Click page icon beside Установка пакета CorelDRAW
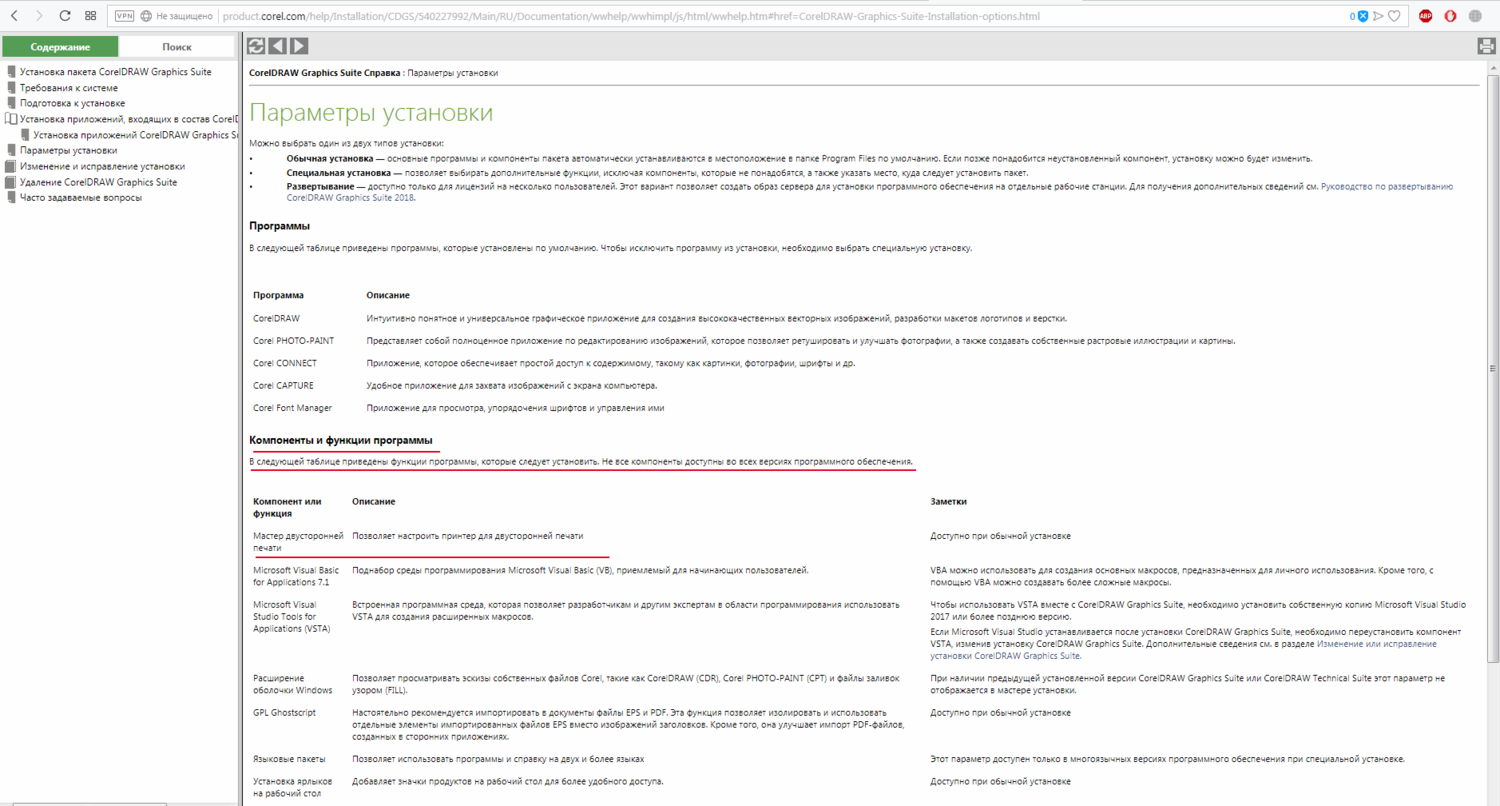 (x=11, y=72)
